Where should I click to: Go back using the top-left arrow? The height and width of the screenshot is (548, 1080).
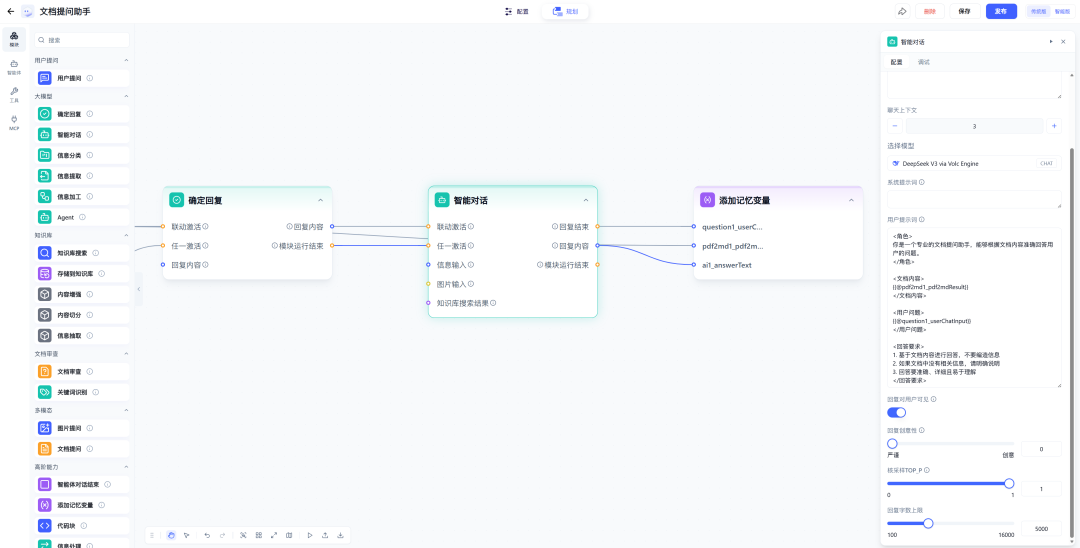(x=10, y=11)
